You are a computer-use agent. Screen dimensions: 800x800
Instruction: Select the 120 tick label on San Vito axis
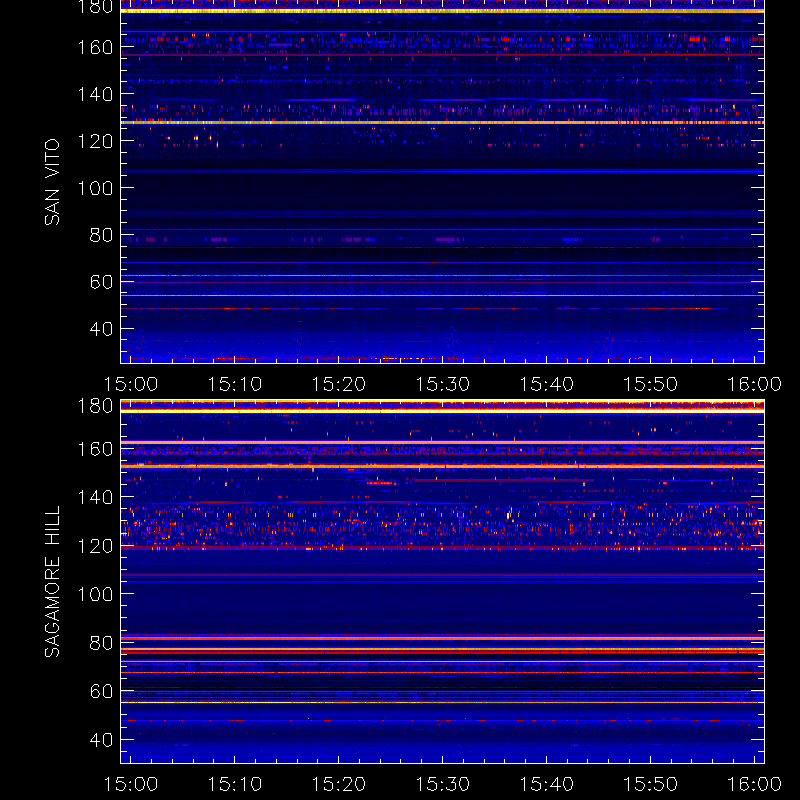95,141
